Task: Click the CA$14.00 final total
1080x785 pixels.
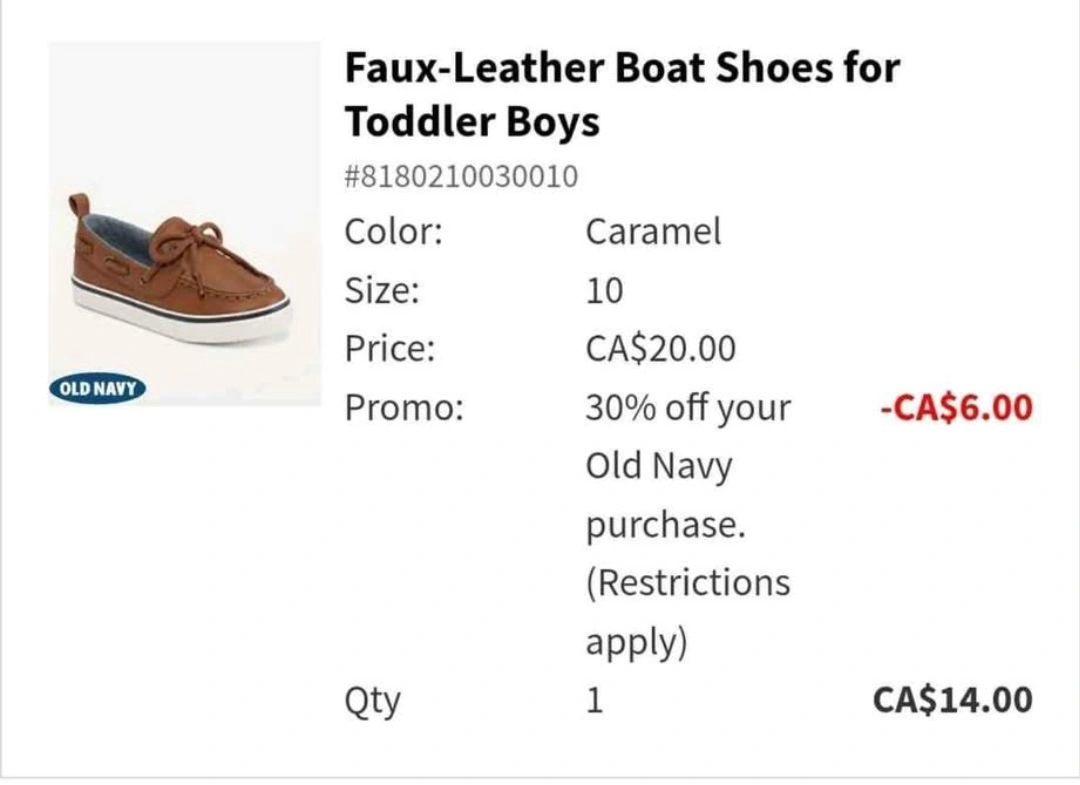Action: pos(952,700)
